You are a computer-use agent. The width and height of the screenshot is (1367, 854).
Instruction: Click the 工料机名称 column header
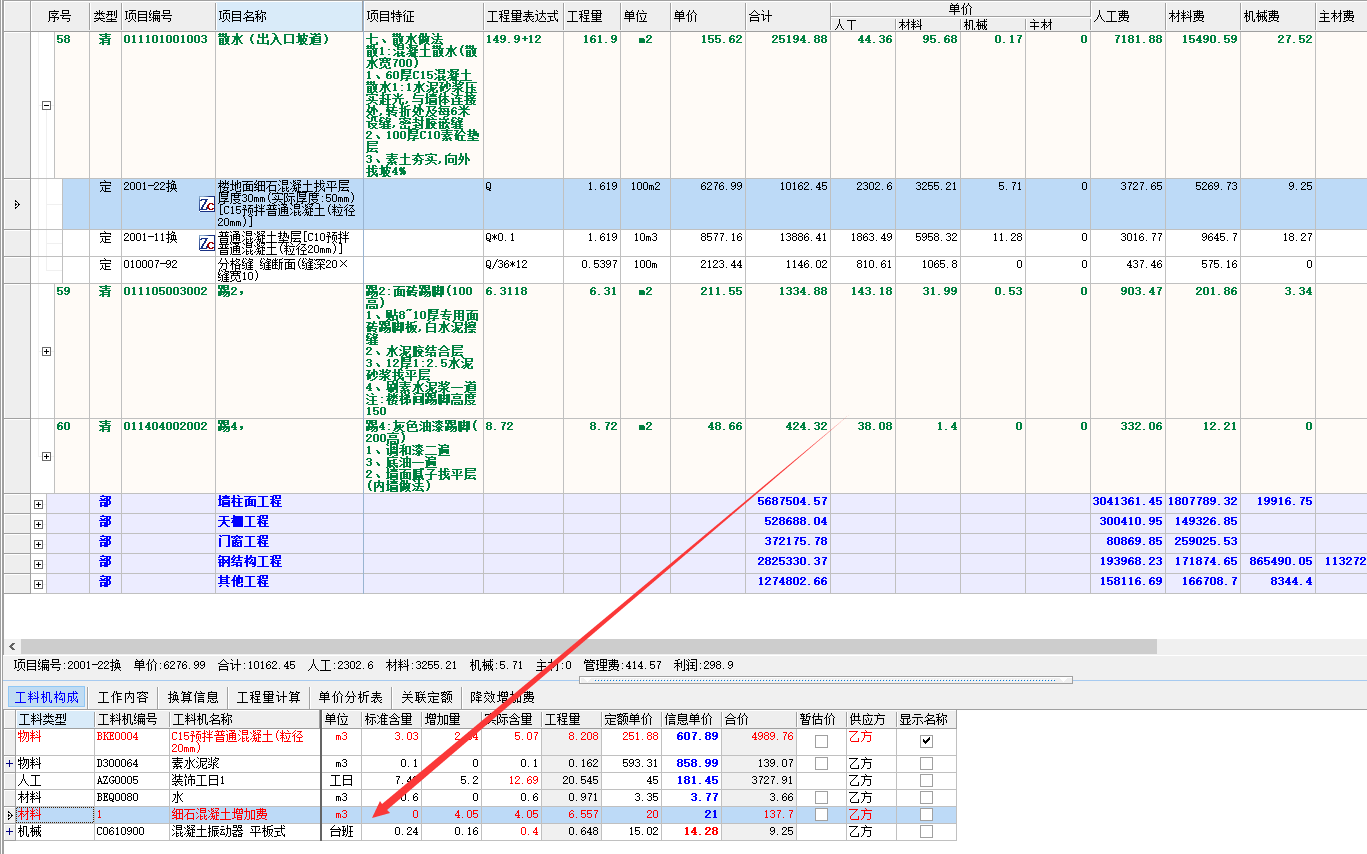tap(244, 719)
